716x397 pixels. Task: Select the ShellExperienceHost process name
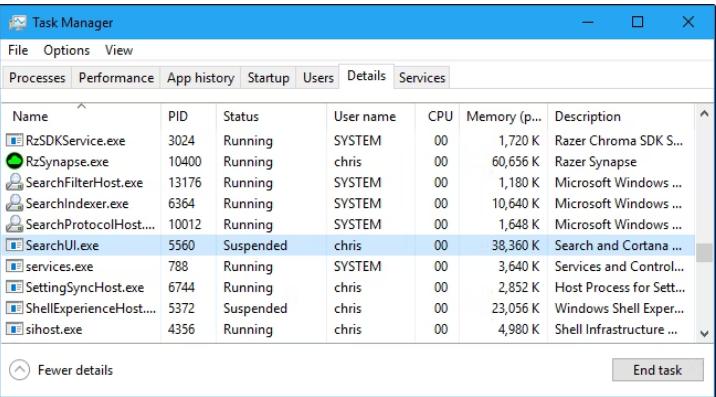pyautogui.click(x=91, y=309)
